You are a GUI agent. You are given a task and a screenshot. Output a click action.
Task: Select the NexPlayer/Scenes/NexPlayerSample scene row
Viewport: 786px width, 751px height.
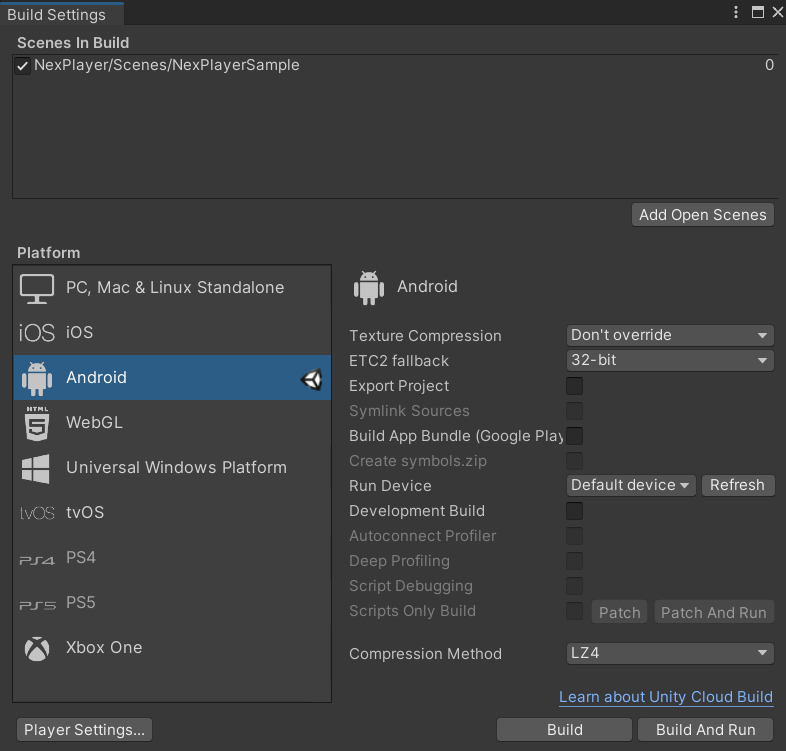click(395, 66)
